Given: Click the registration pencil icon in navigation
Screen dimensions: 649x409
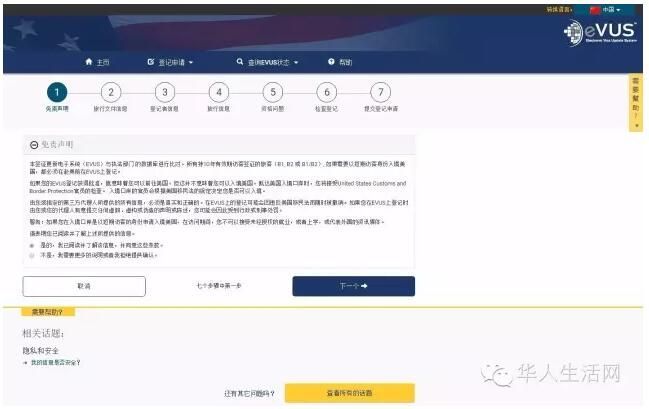Looking at the screenshot, I should tap(151, 62).
